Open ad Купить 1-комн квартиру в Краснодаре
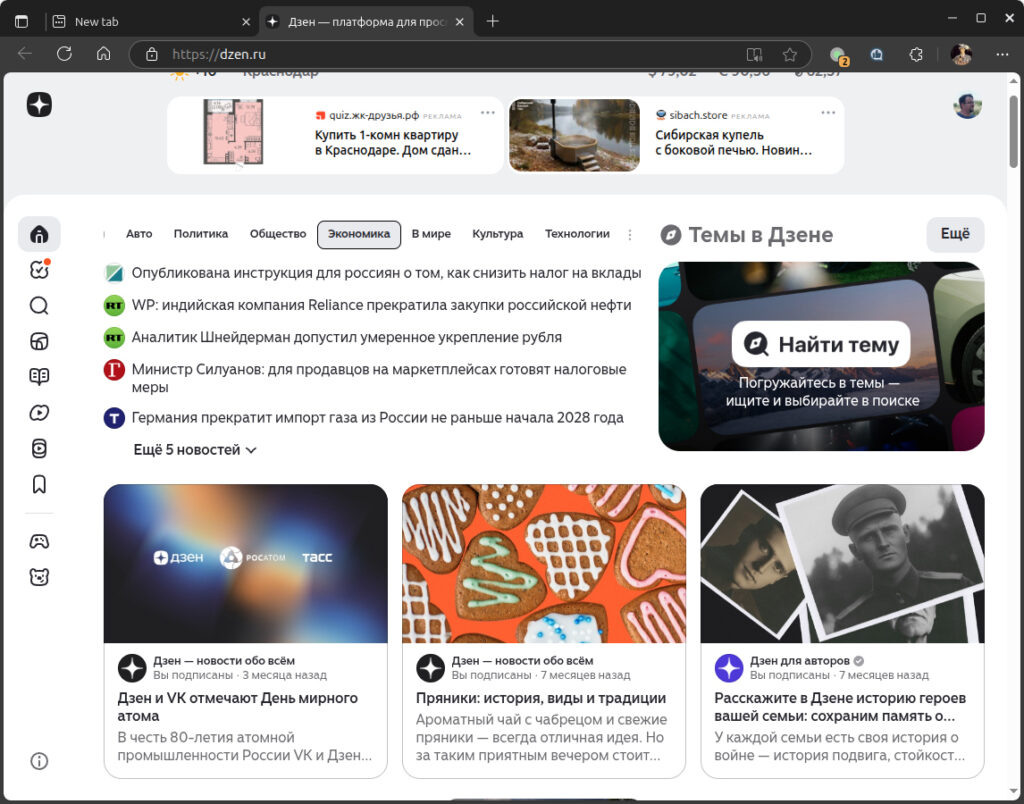This screenshot has width=1024, height=804. [392, 142]
